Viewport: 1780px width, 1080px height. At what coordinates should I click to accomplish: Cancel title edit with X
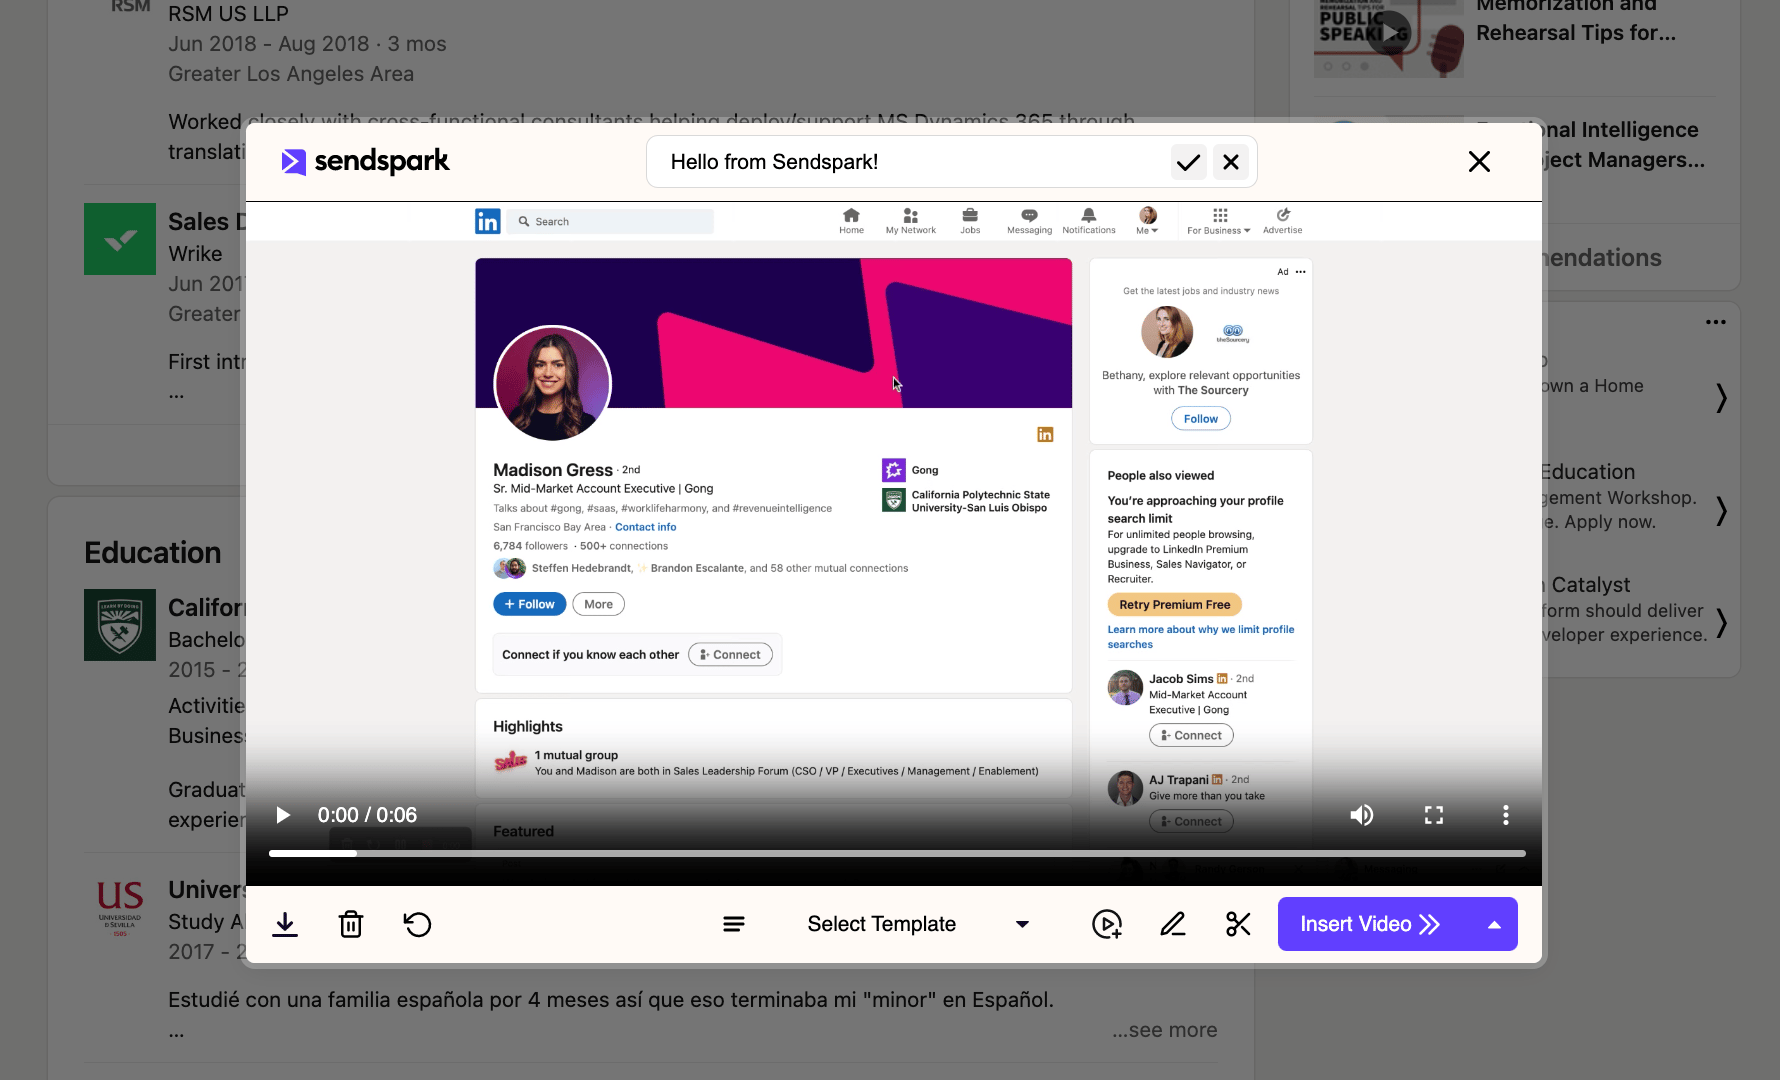[1231, 162]
